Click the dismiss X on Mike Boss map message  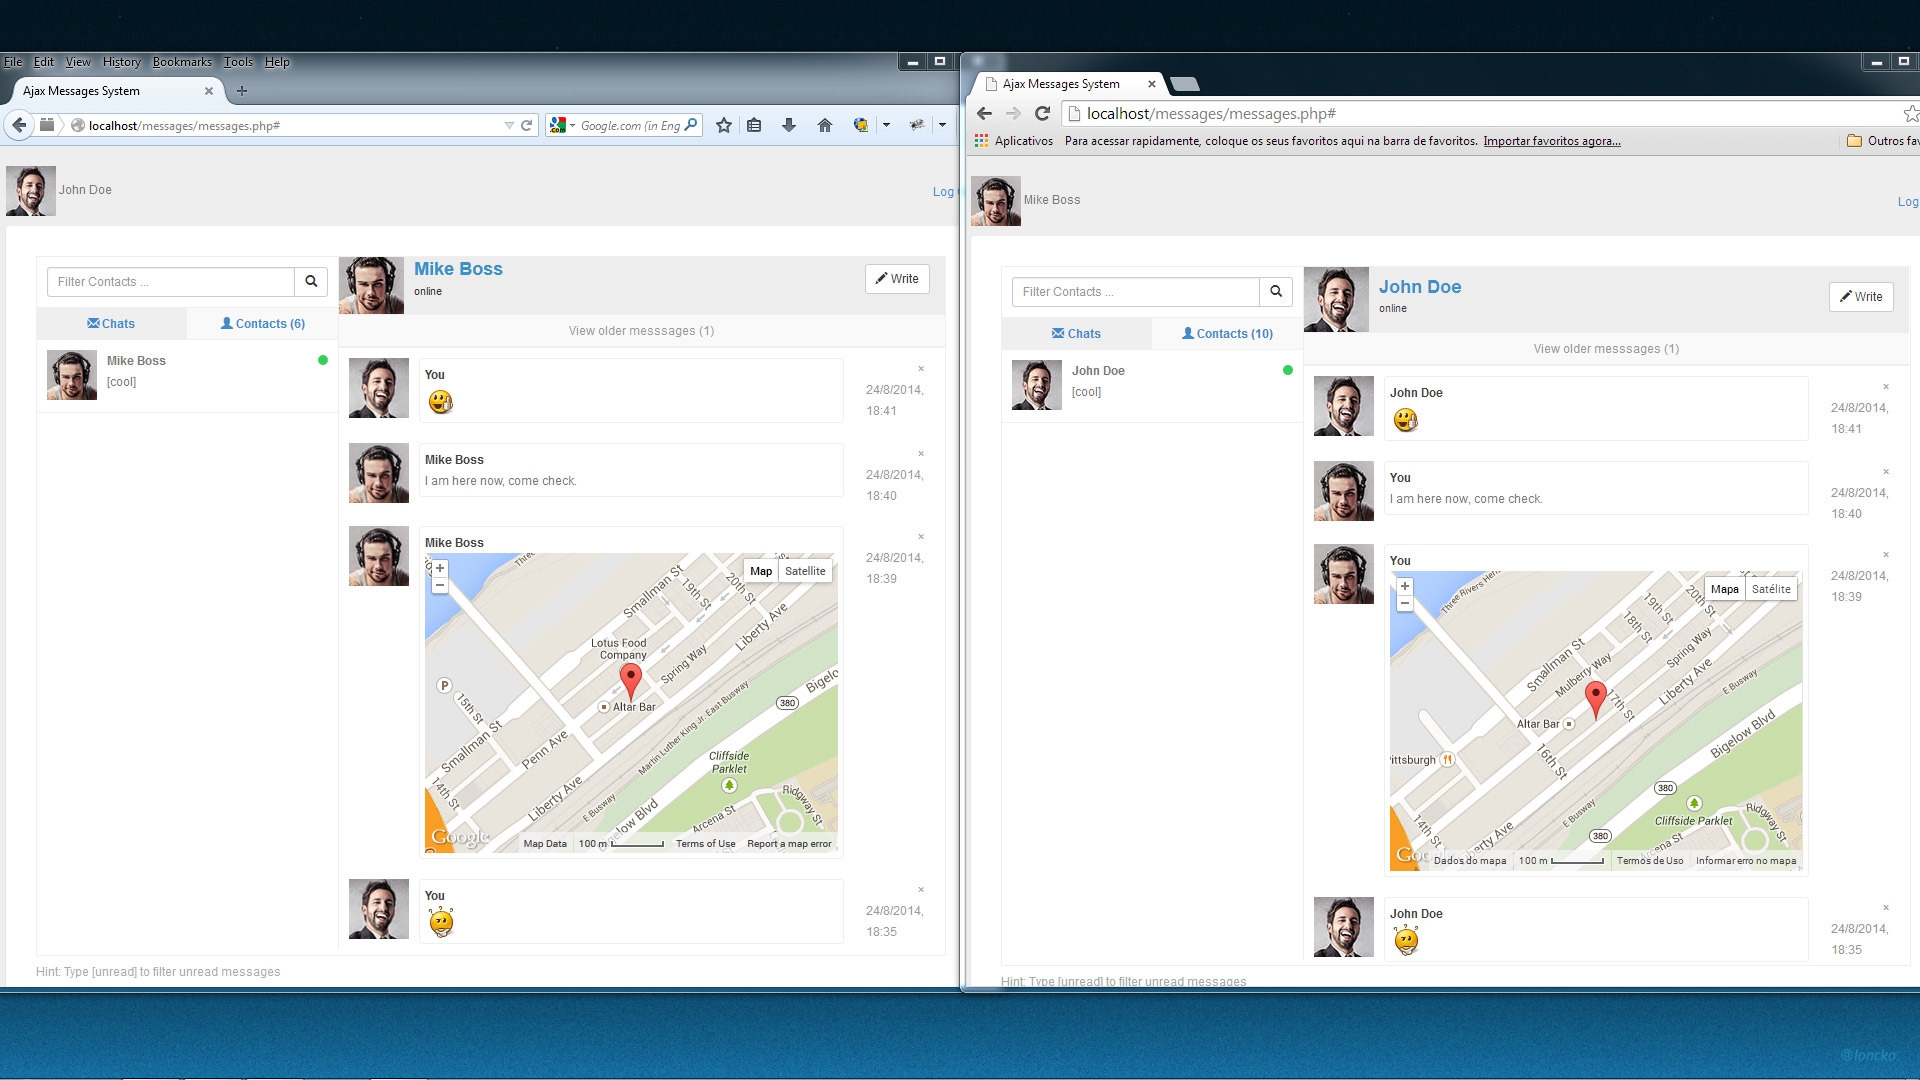coord(922,535)
